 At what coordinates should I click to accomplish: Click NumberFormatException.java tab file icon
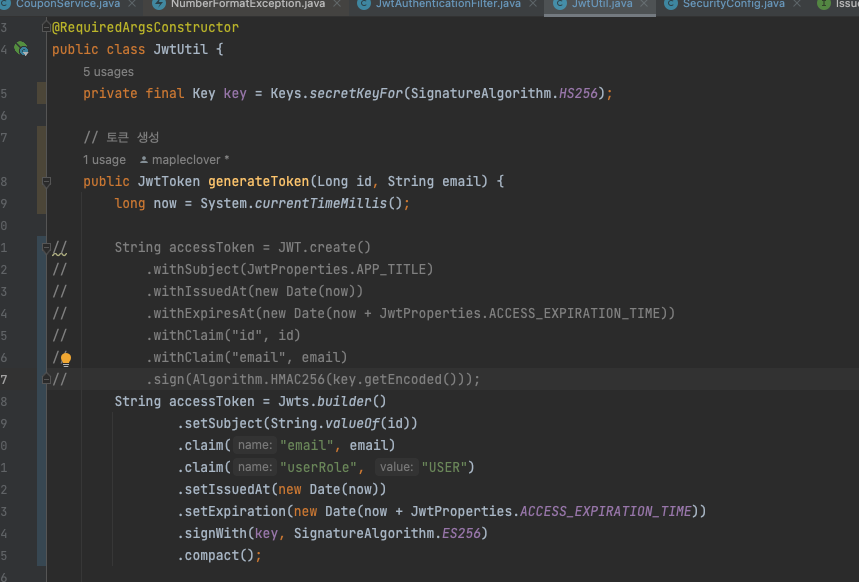[x=159, y=4]
